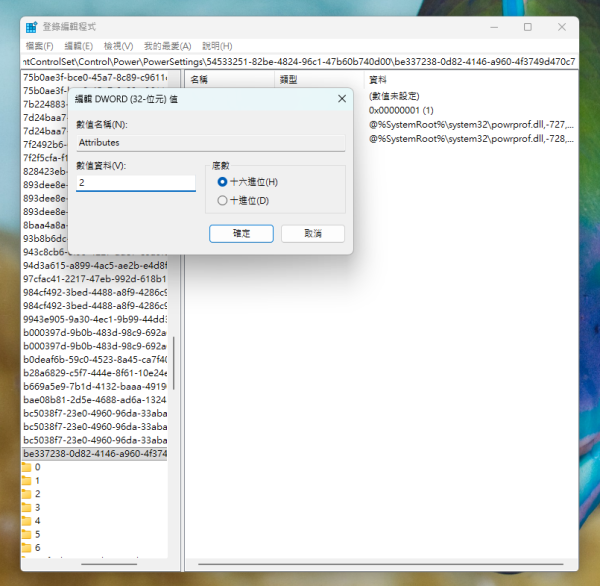Click the (數值未設定) default data entry
600x586 pixels.
(x=394, y=96)
